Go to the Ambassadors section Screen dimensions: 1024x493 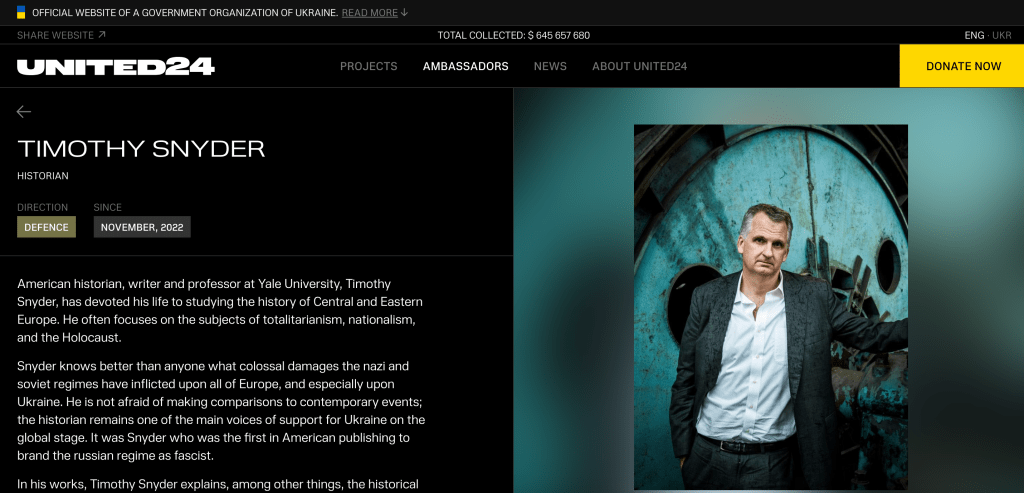click(466, 66)
